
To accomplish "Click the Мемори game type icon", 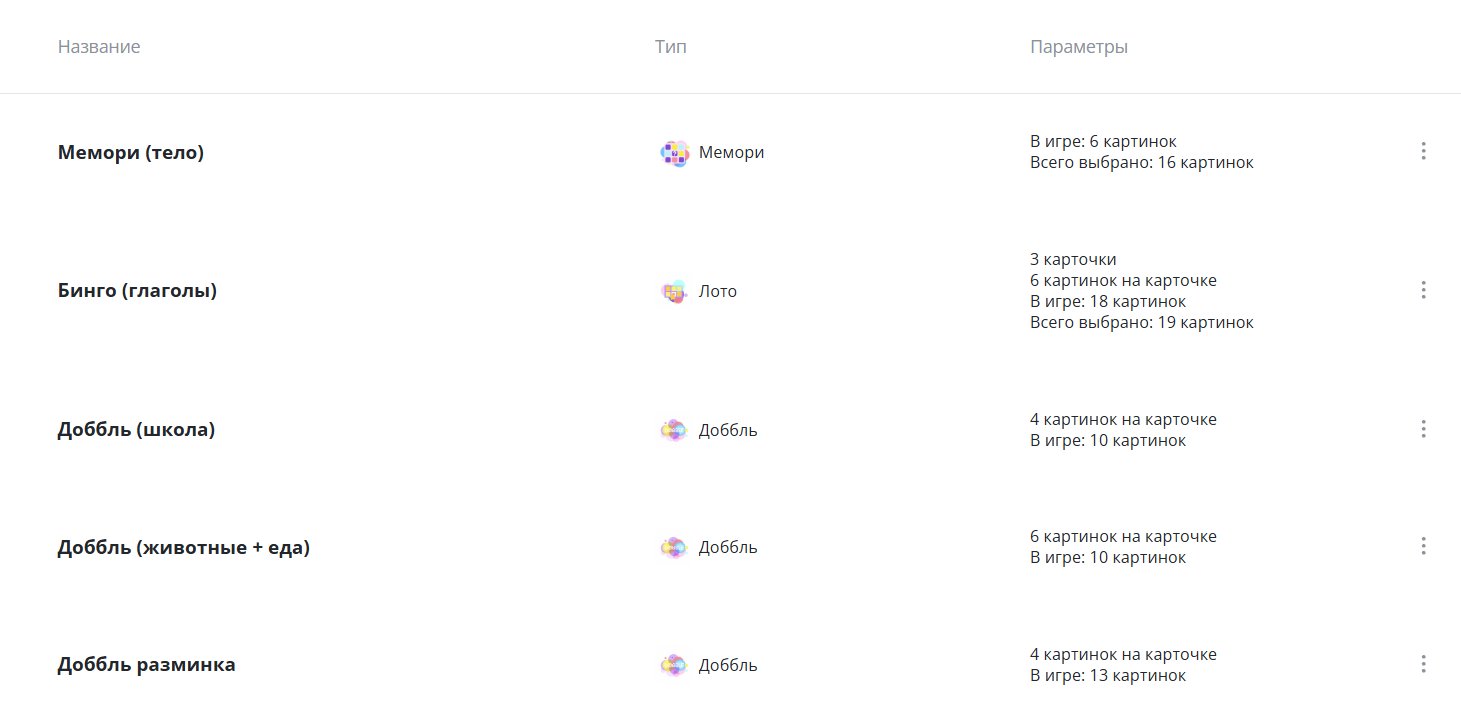I will click(x=675, y=153).
